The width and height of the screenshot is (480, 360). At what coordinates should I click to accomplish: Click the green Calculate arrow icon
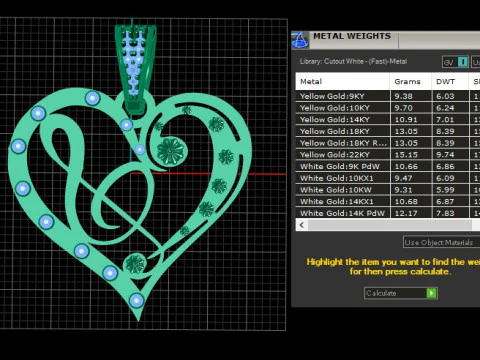tap(432, 293)
